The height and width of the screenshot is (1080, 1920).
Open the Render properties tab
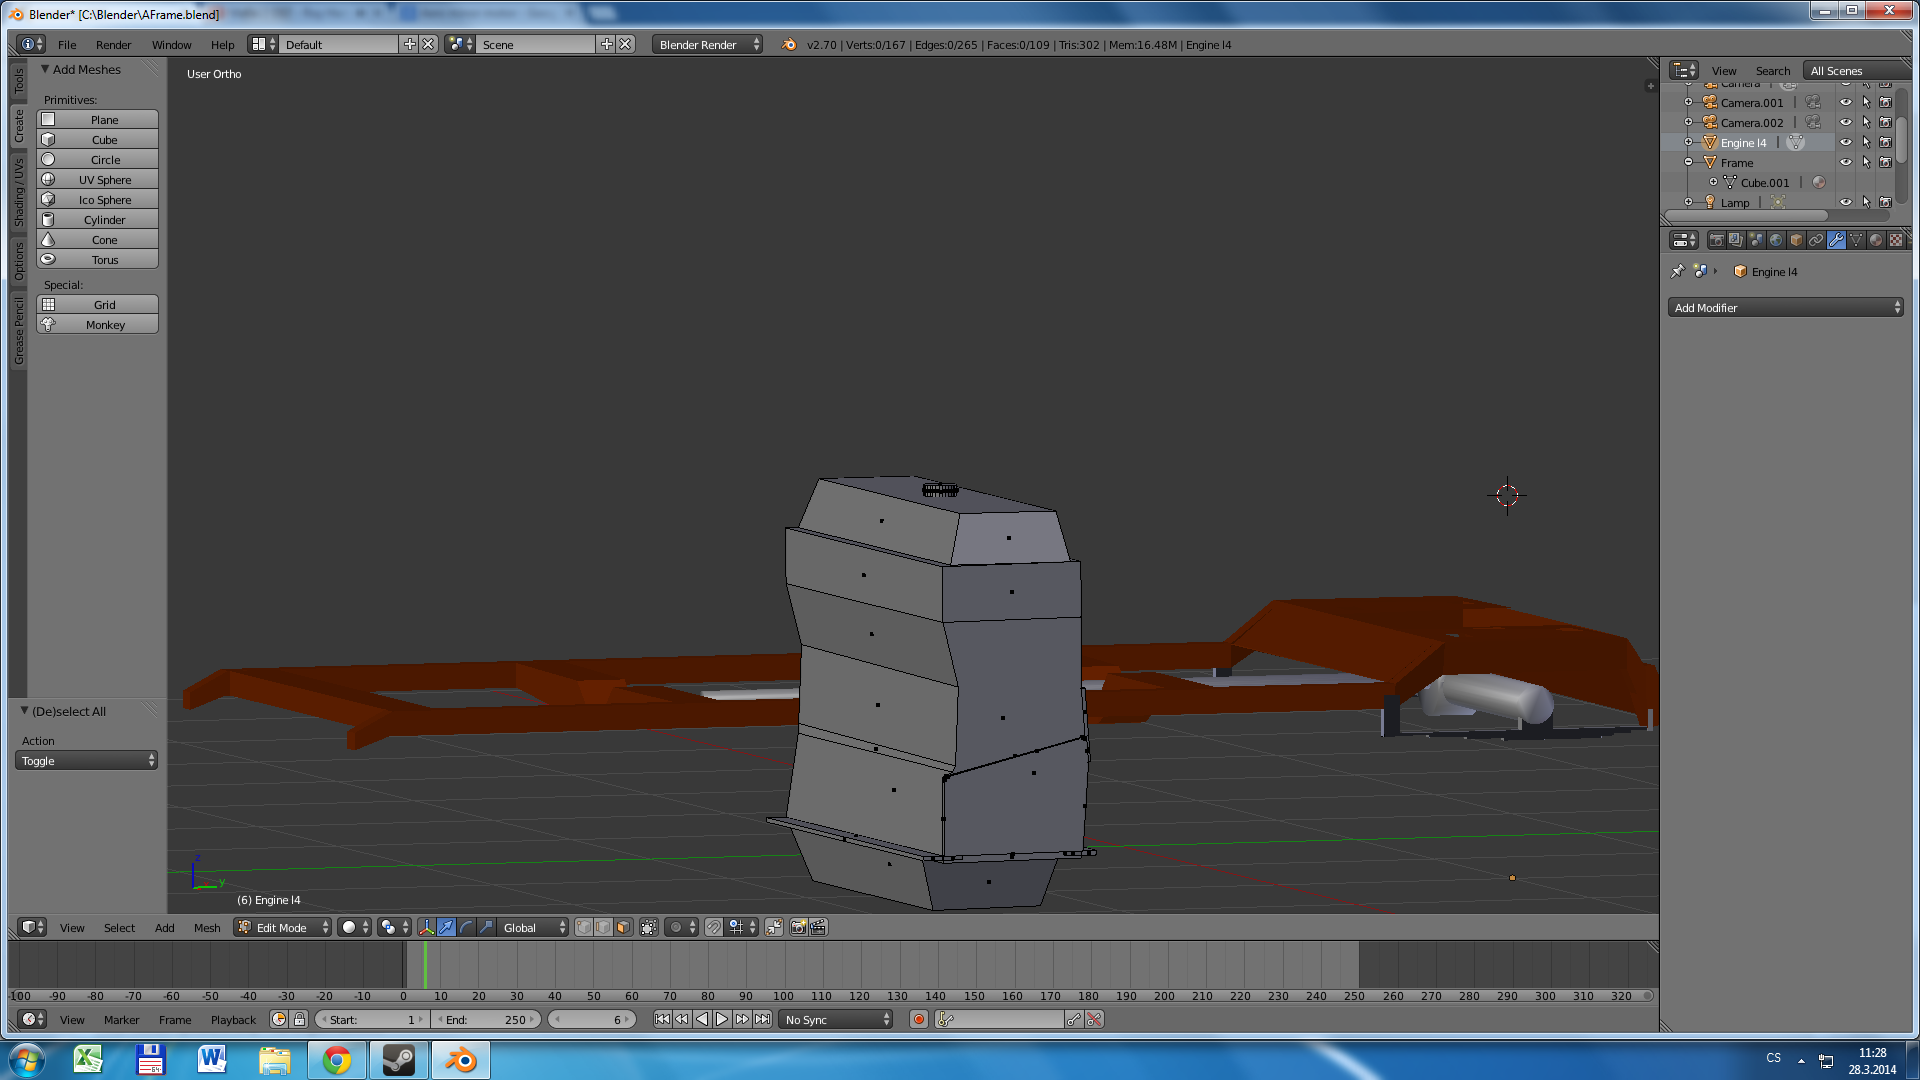pyautogui.click(x=1716, y=240)
